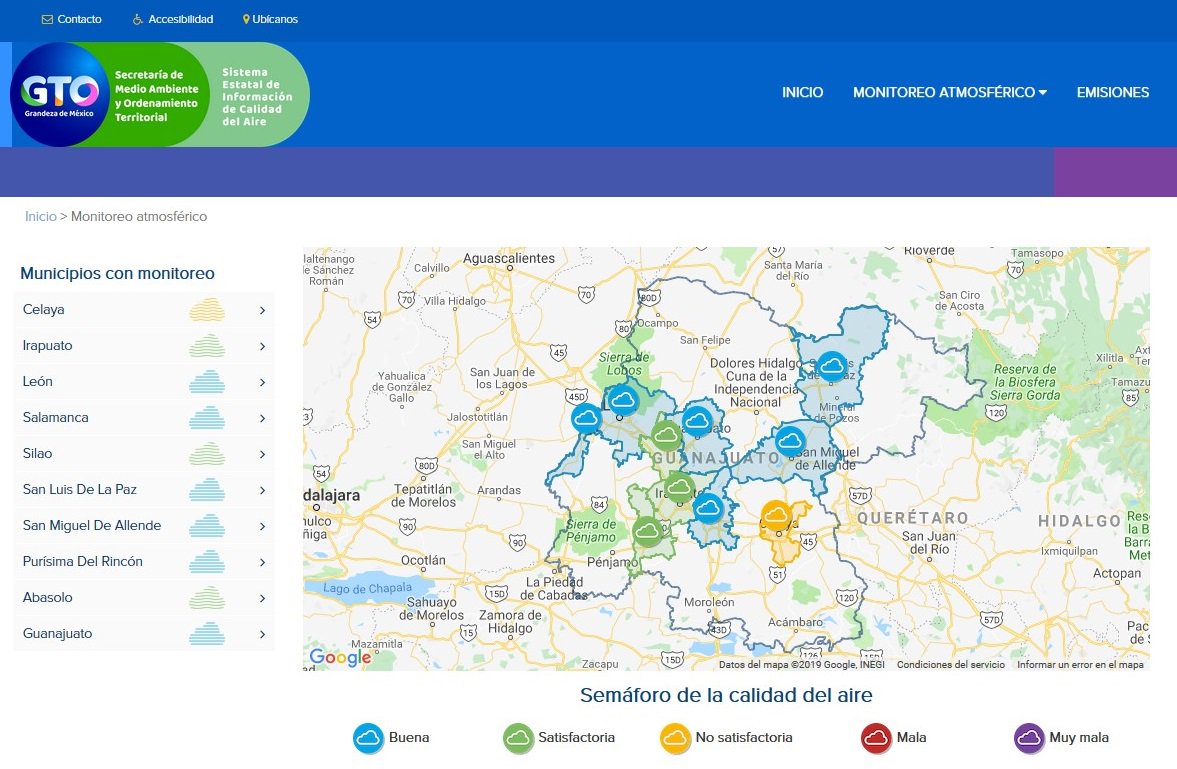Open Condiciones del servicio map link

coord(950,665)
